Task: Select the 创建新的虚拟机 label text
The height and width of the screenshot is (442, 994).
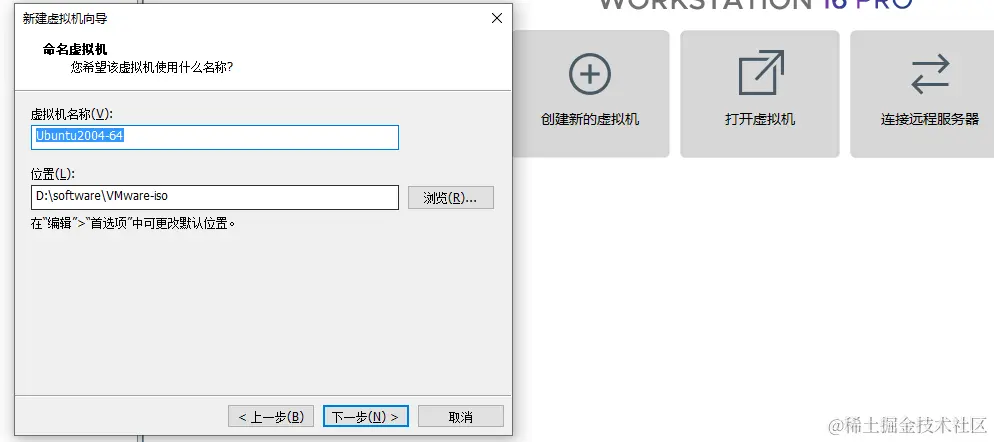Action: pyautogui.click(x=590, y=119)
